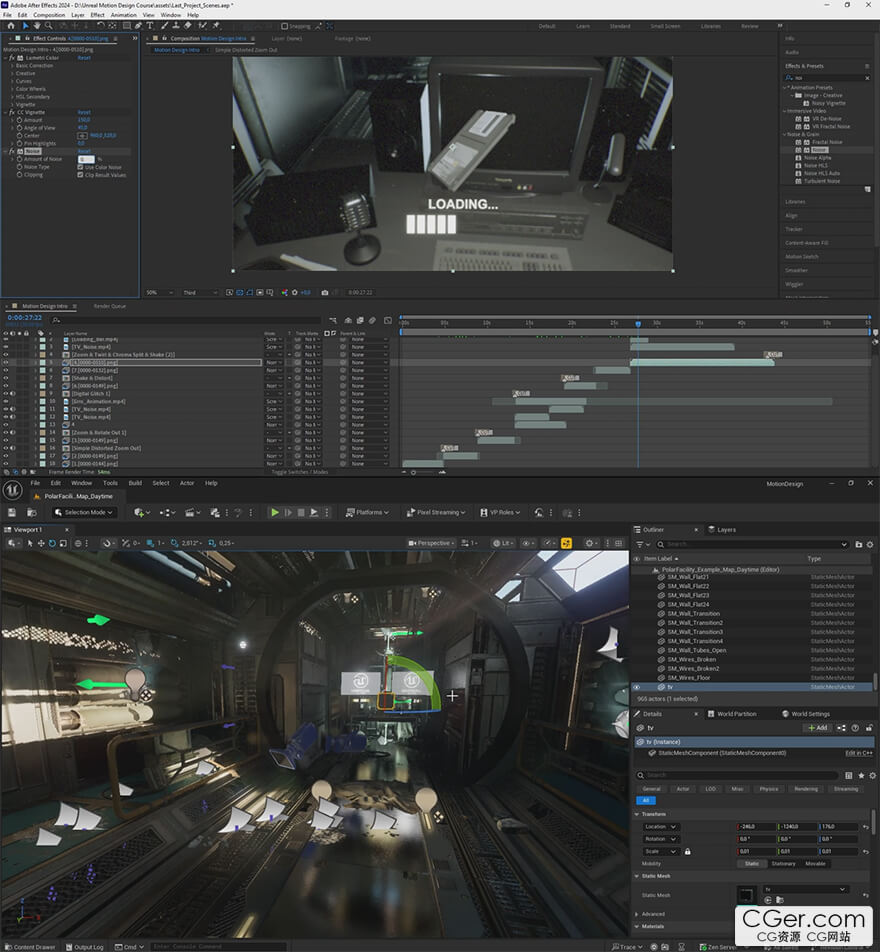Image resolution: width=880 pixels, height=952 pixels.
Task: Select the Hand tool in After Effects
Action: coord(36,26)
